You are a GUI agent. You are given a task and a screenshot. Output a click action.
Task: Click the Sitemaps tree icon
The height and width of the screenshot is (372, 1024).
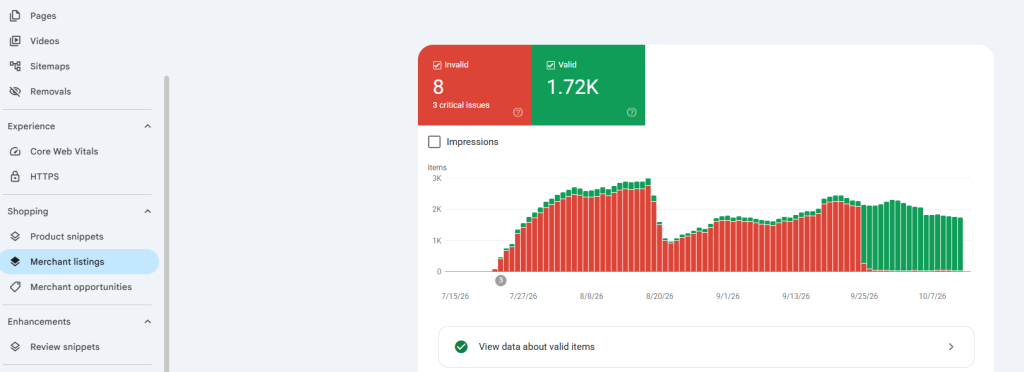tap(15, 66)
